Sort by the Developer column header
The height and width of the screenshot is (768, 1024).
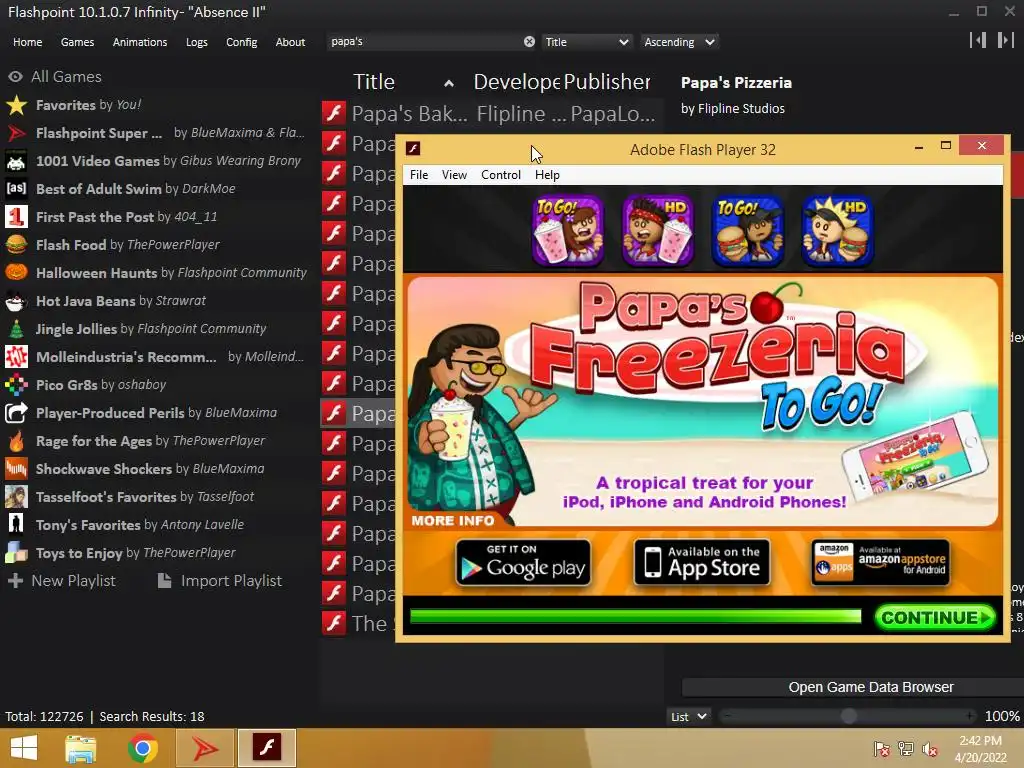[517, 82]
